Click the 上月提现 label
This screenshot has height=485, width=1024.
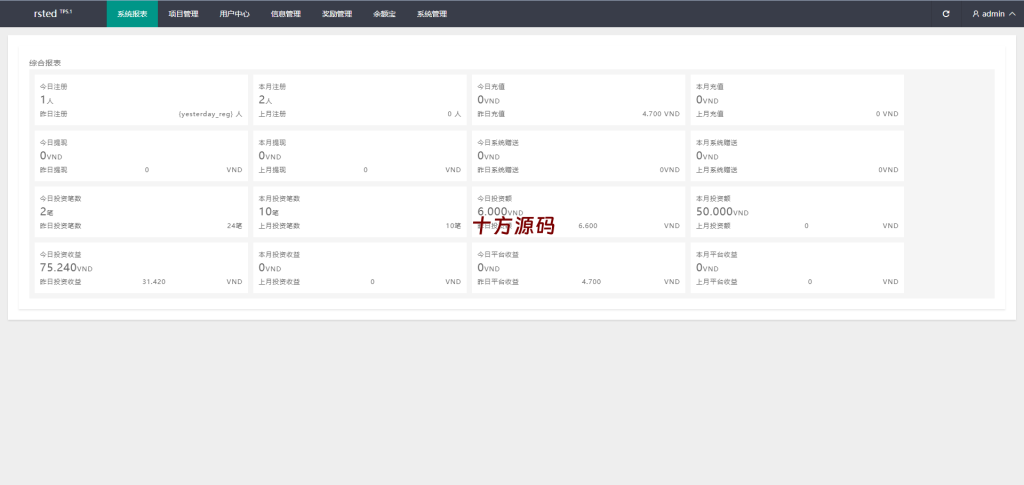pos(272,170)
